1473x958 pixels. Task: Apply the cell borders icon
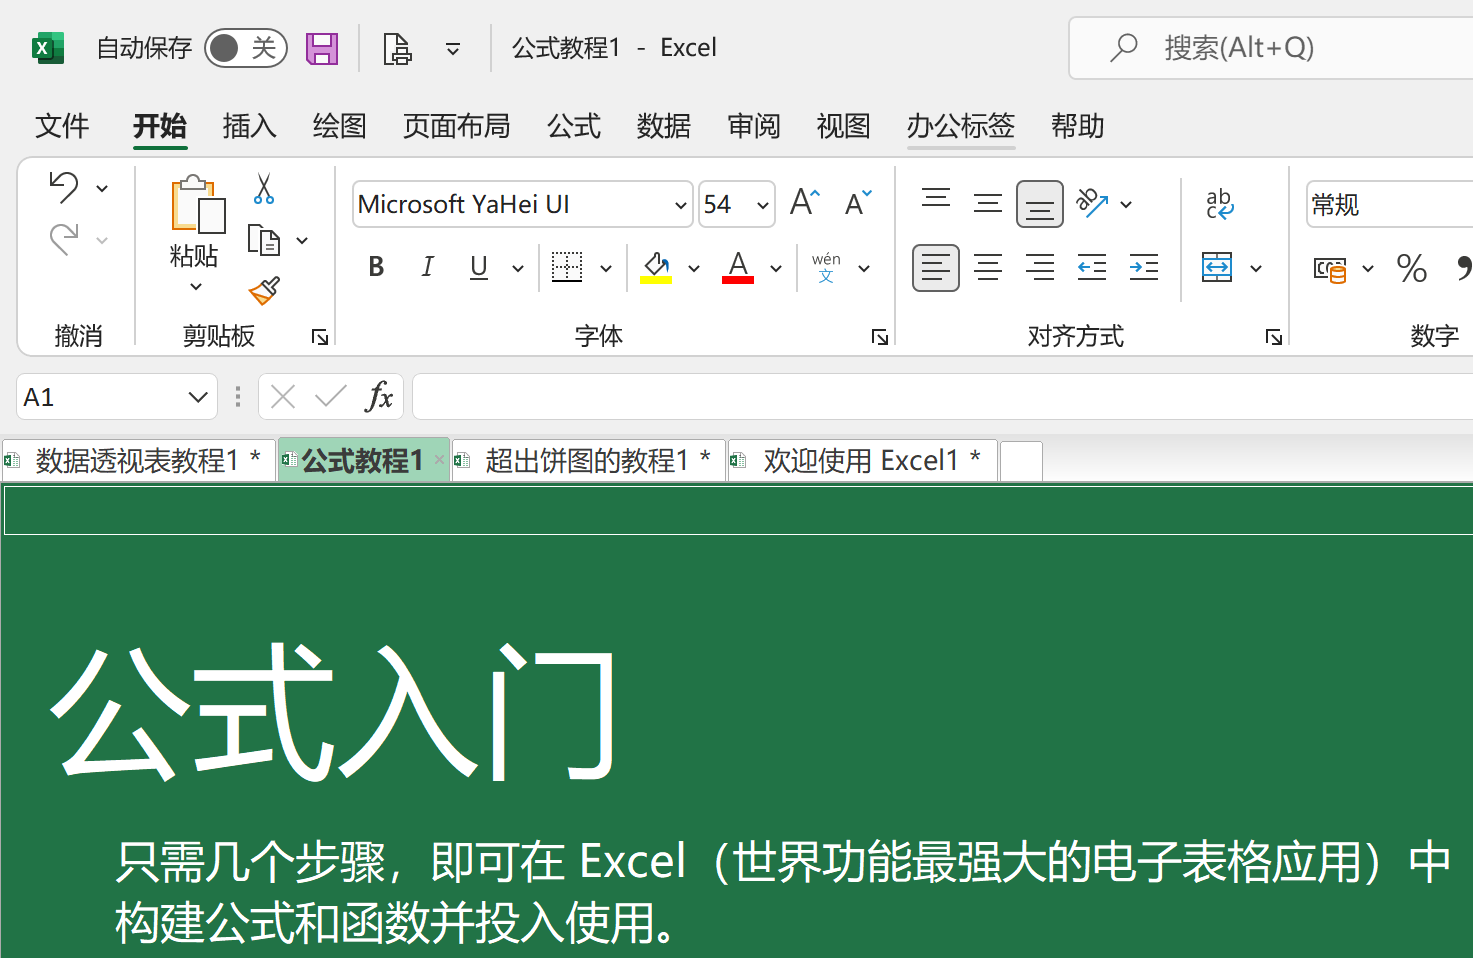(567, 267)
